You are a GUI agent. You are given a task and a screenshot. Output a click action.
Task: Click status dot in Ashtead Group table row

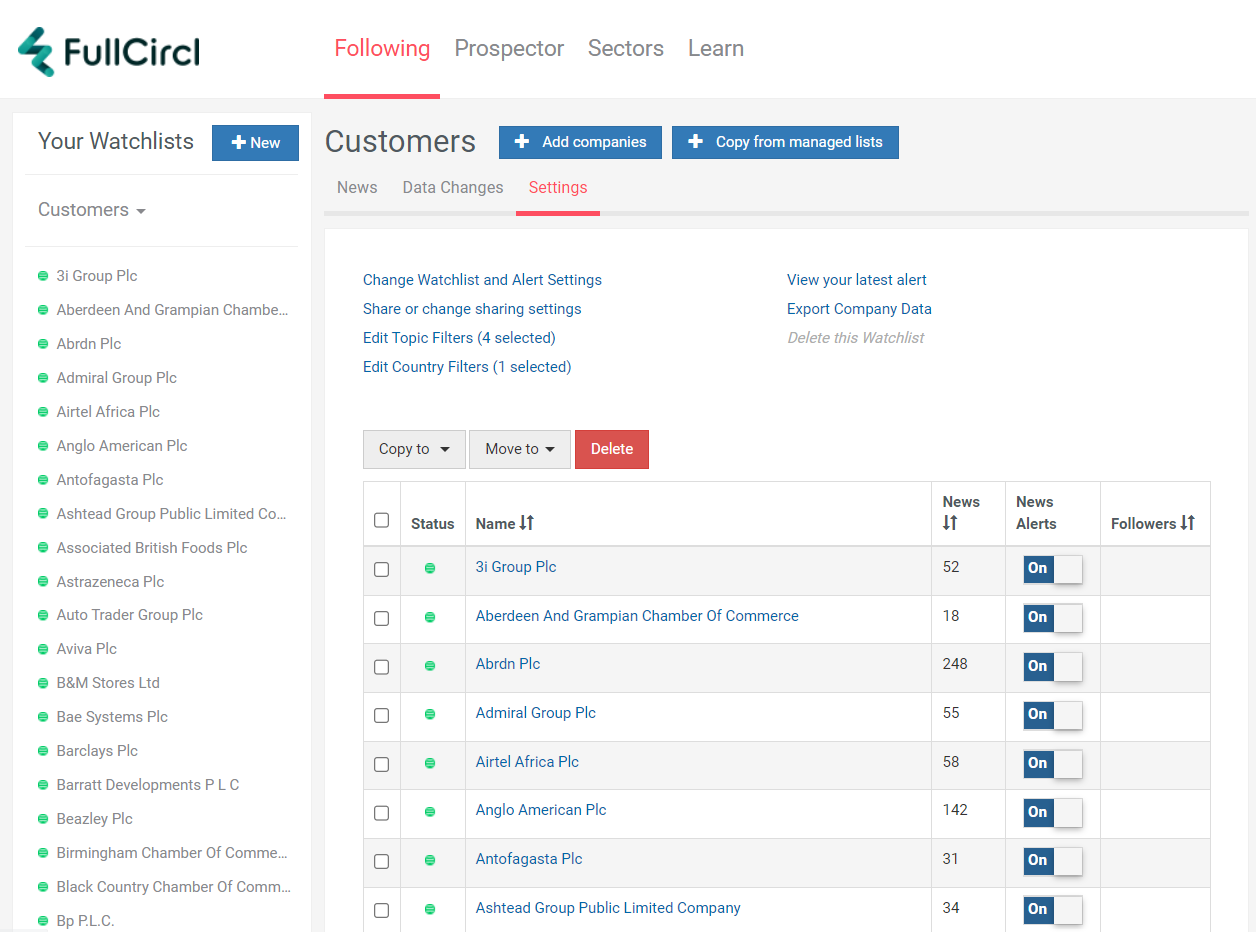click(430, 909)
